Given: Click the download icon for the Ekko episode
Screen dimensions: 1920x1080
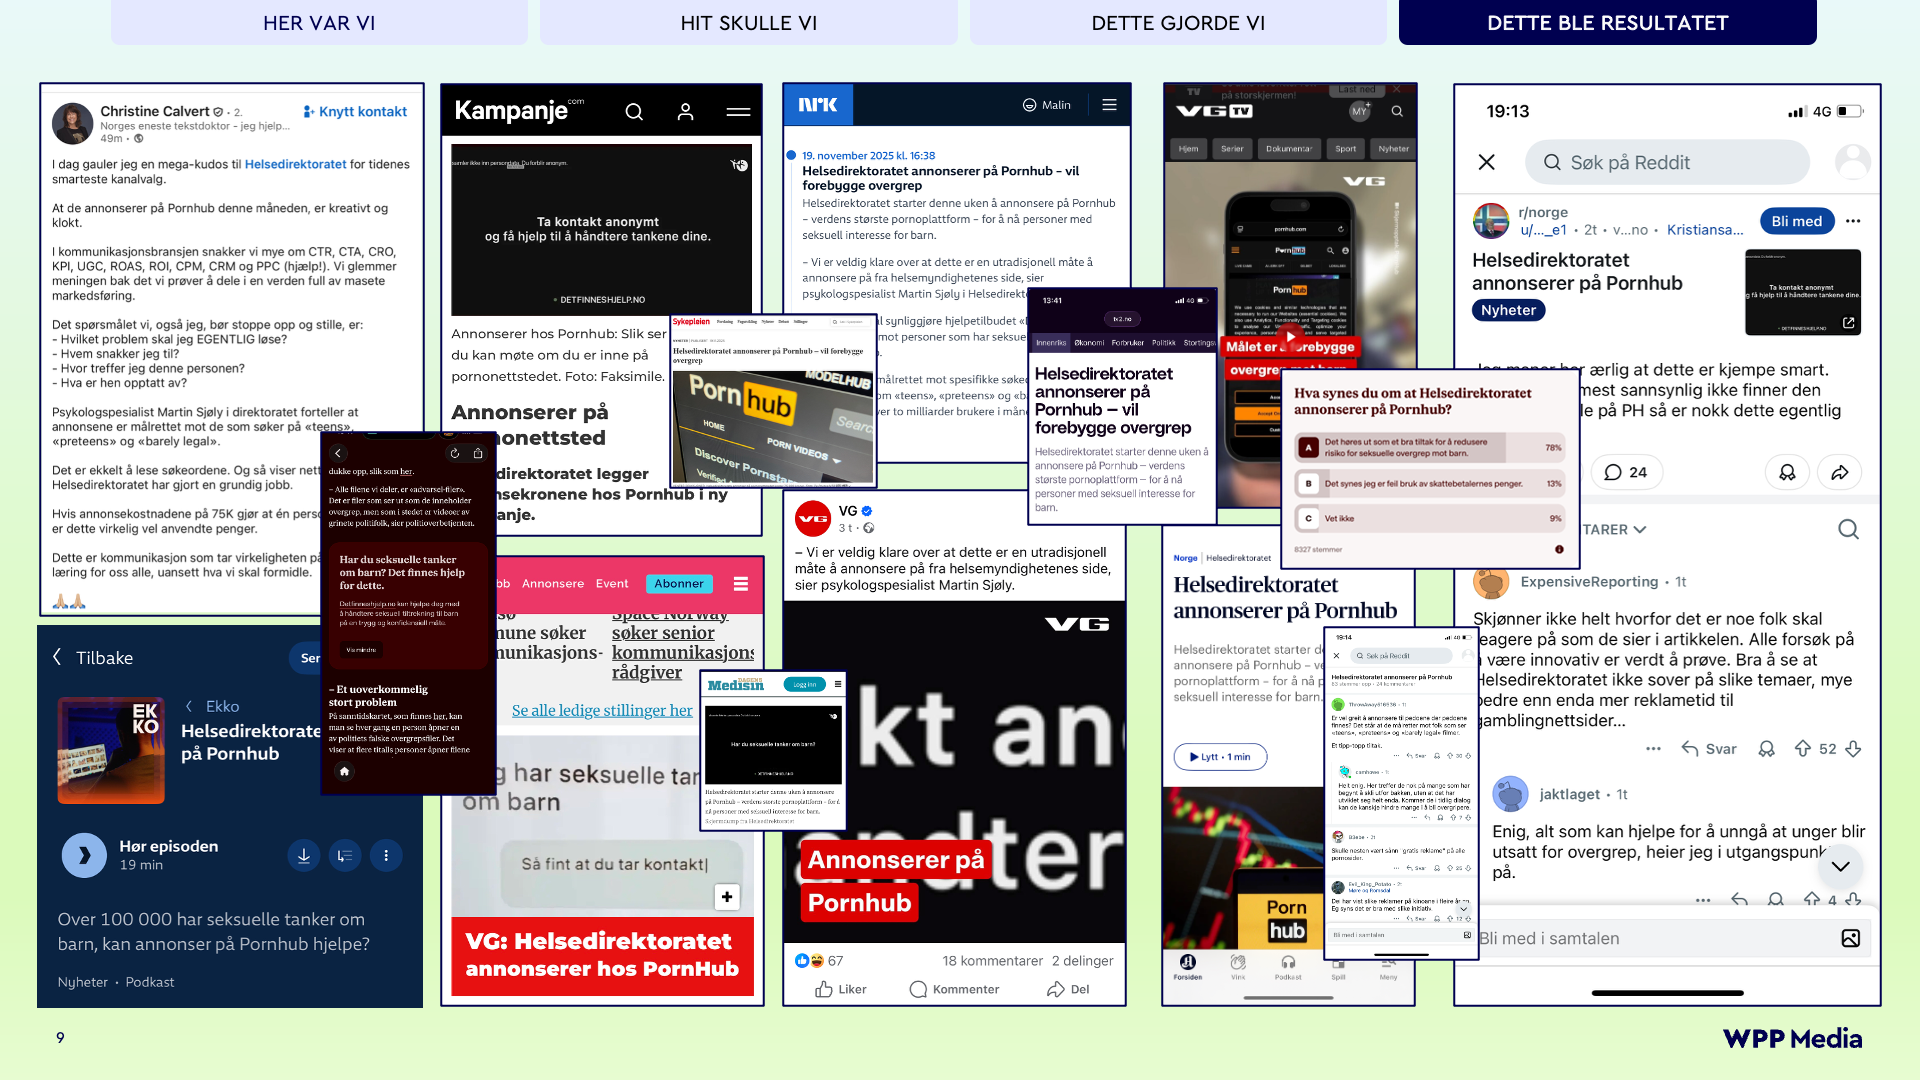Looking at the screenshot, I should [x=303, y=855].
